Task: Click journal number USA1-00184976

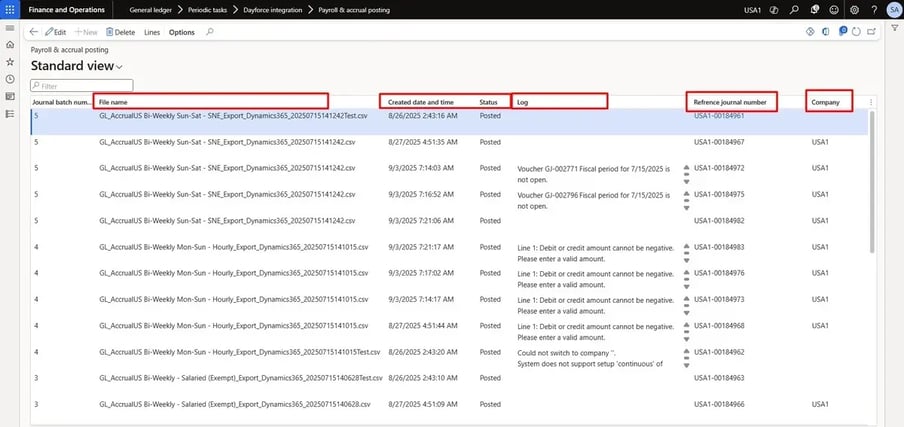Action: click(x=719, y=273)
